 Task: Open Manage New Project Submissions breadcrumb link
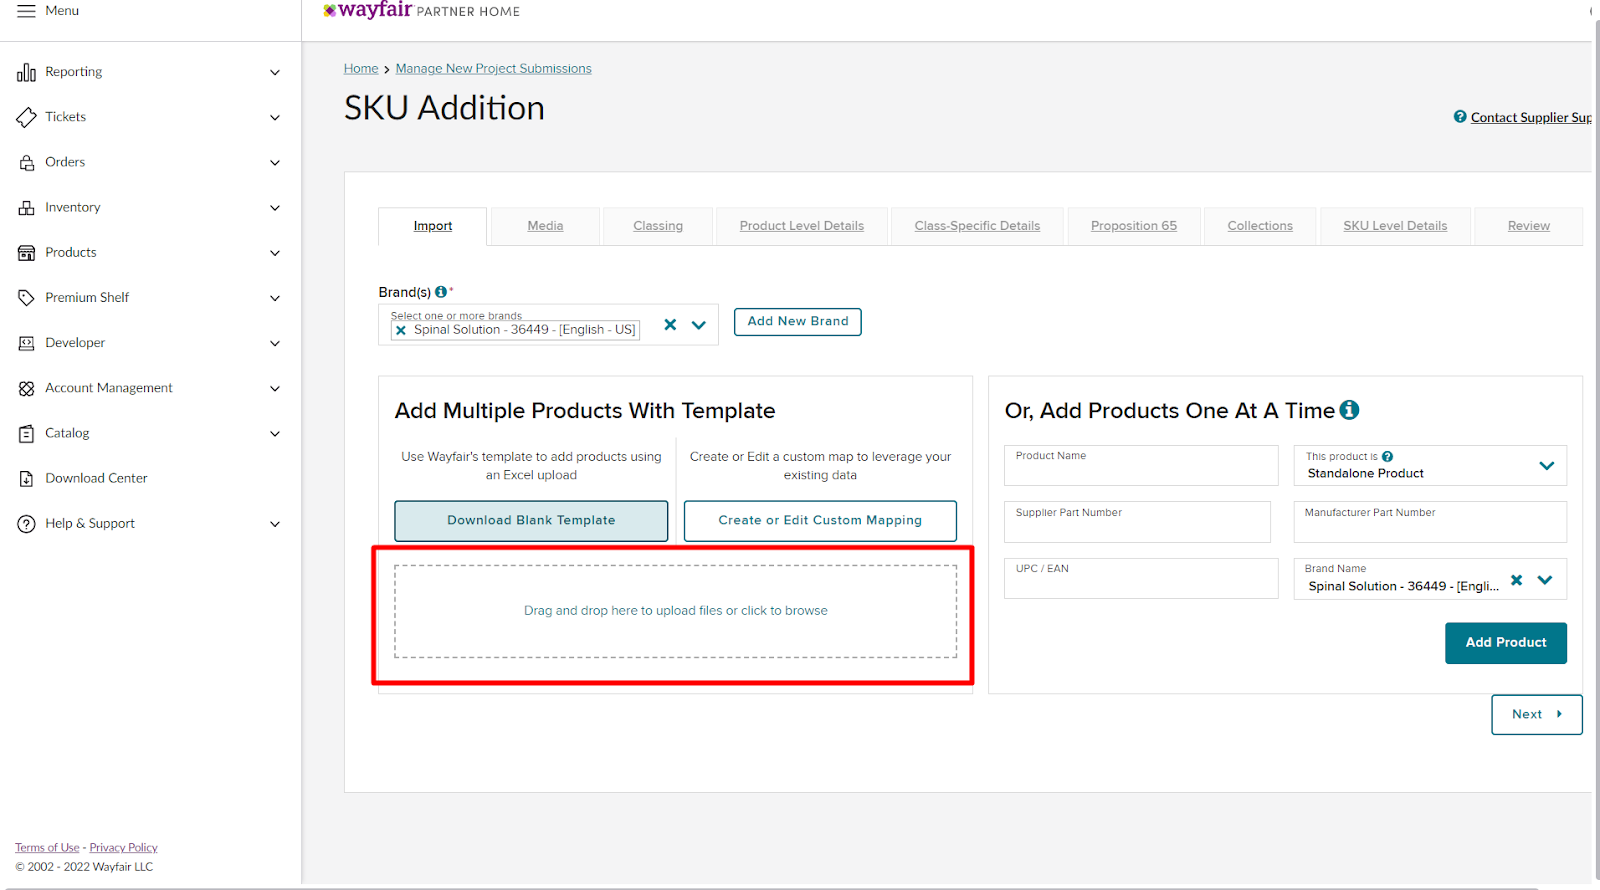coord(493,69)
